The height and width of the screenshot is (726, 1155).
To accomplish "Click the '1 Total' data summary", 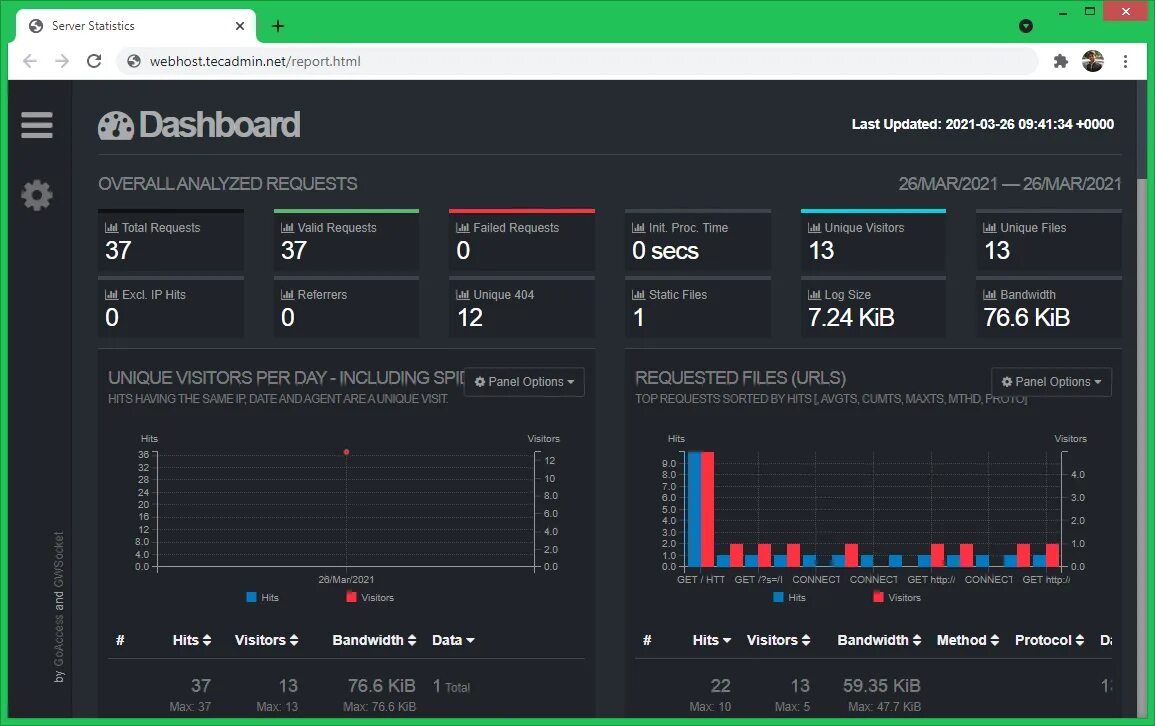I will [451, 686].
